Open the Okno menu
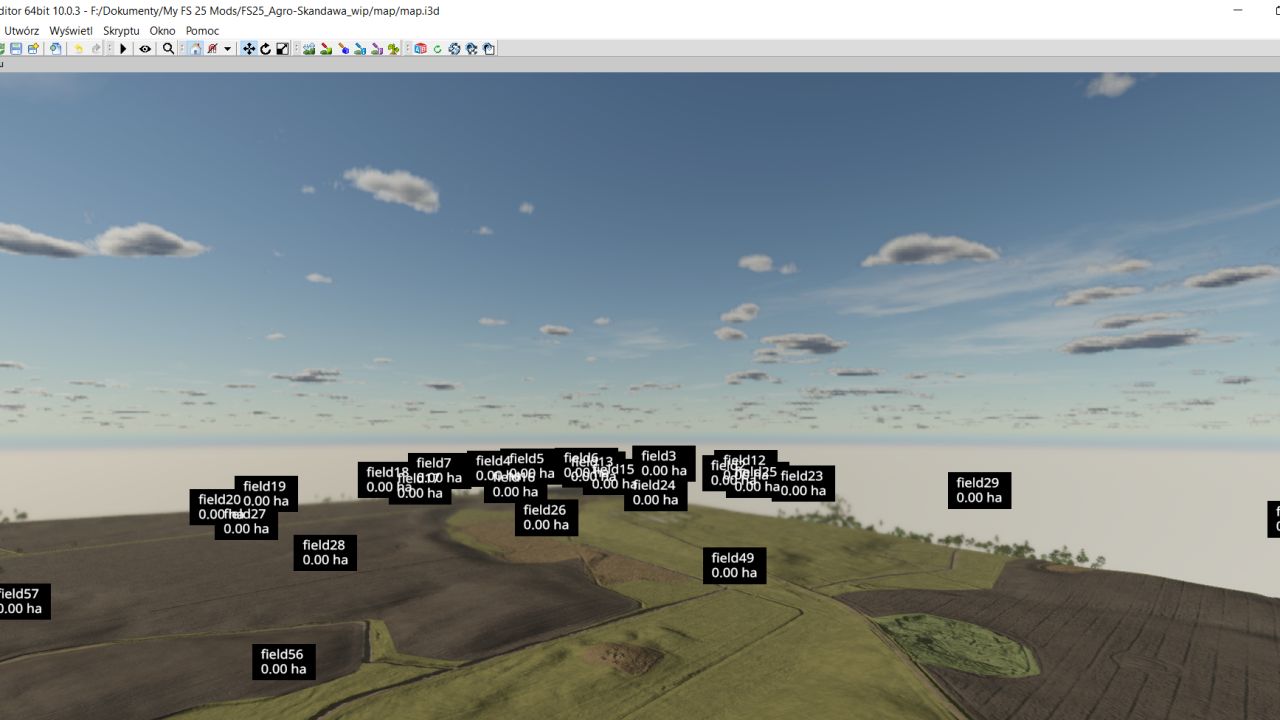This screenshot has height=720, width=1280. [x=162, y=31]
